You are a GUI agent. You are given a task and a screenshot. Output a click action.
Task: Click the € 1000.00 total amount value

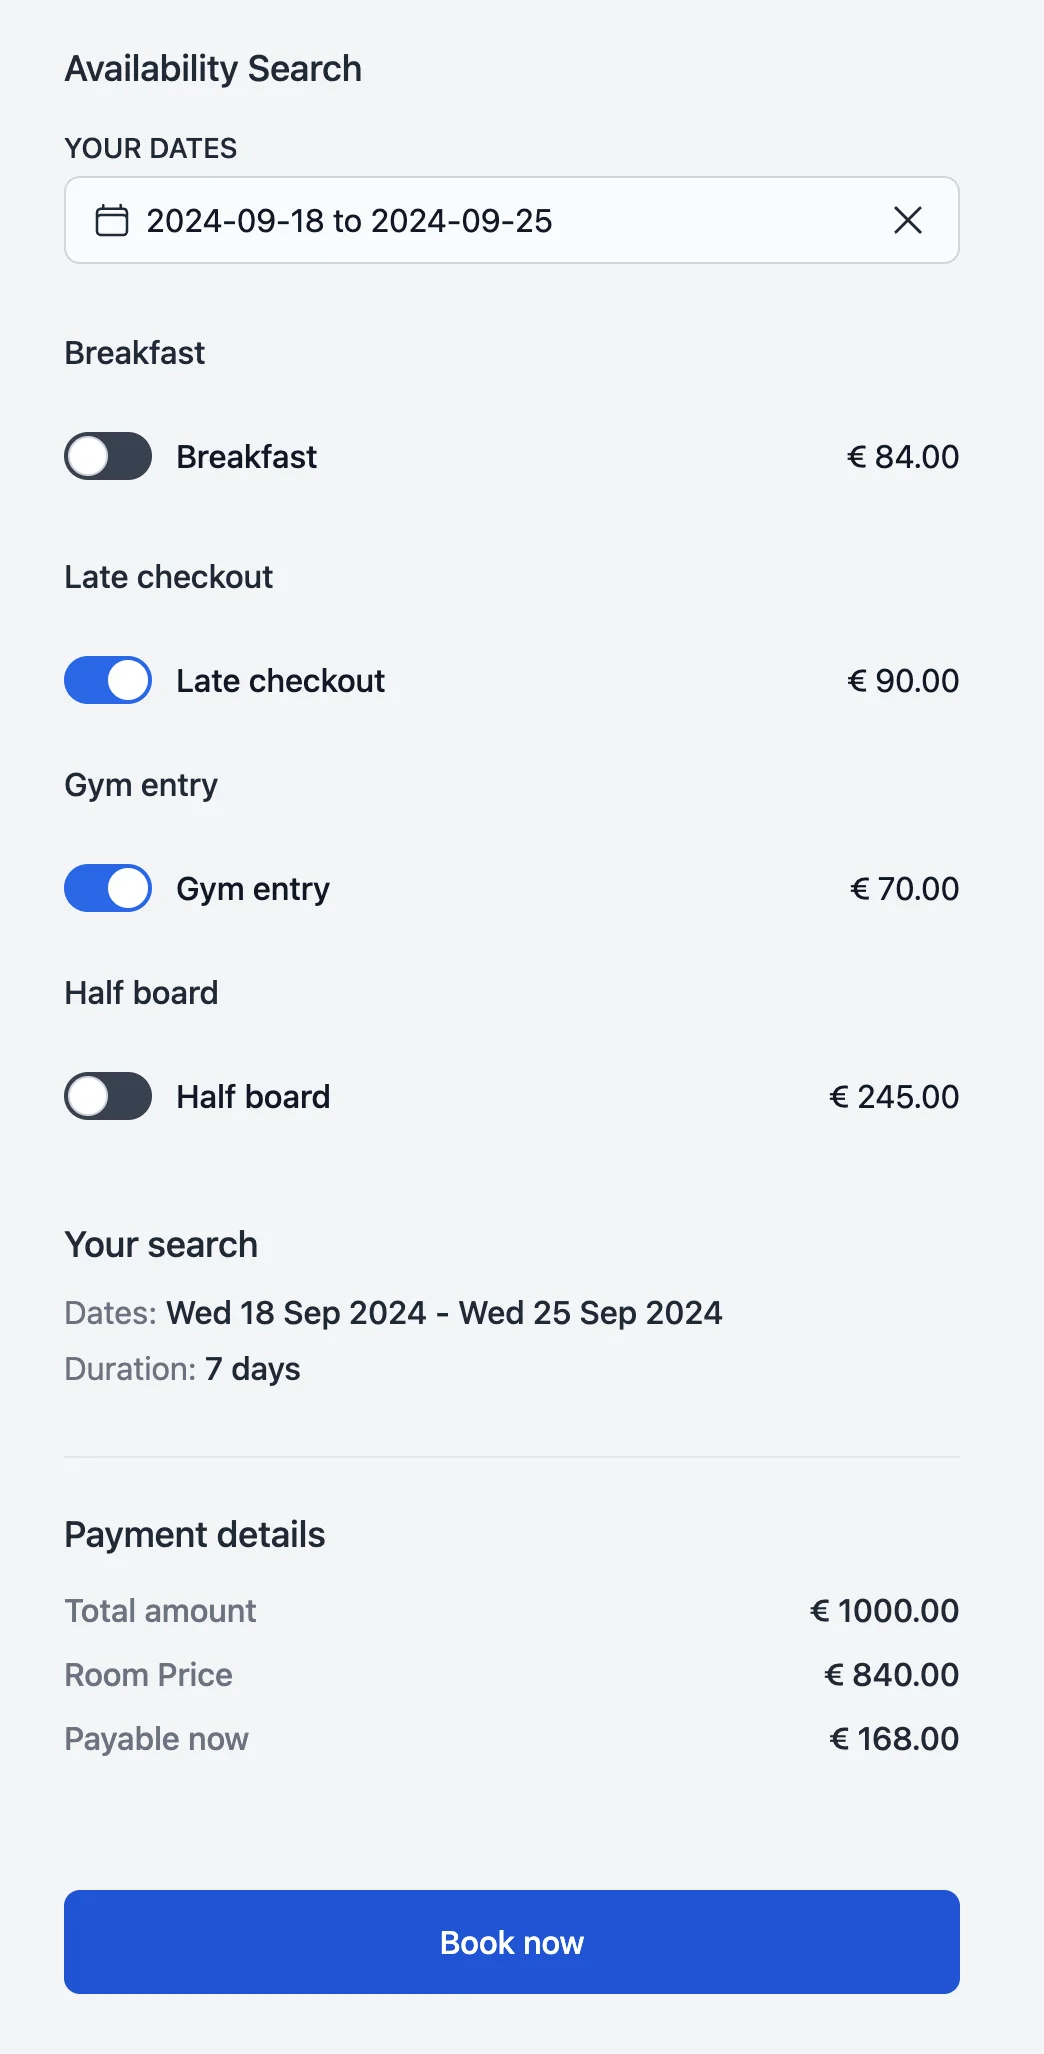click(884, 1611)
